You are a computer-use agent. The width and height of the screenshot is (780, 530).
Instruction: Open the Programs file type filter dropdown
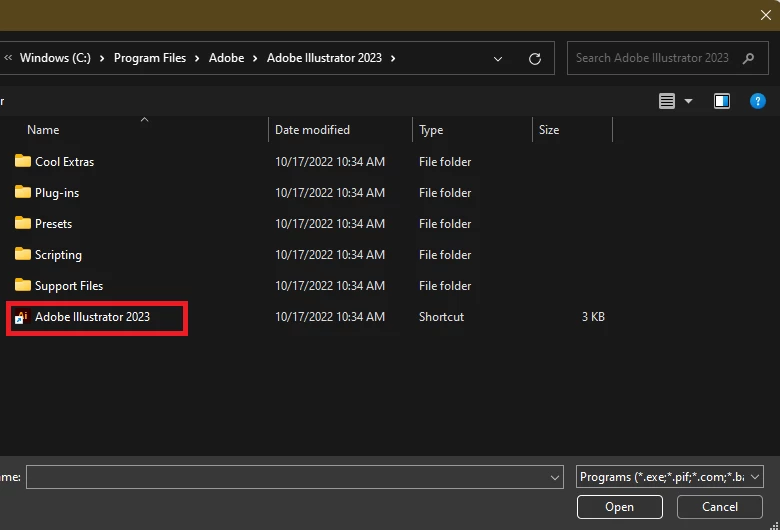click(x=755, y=477)
